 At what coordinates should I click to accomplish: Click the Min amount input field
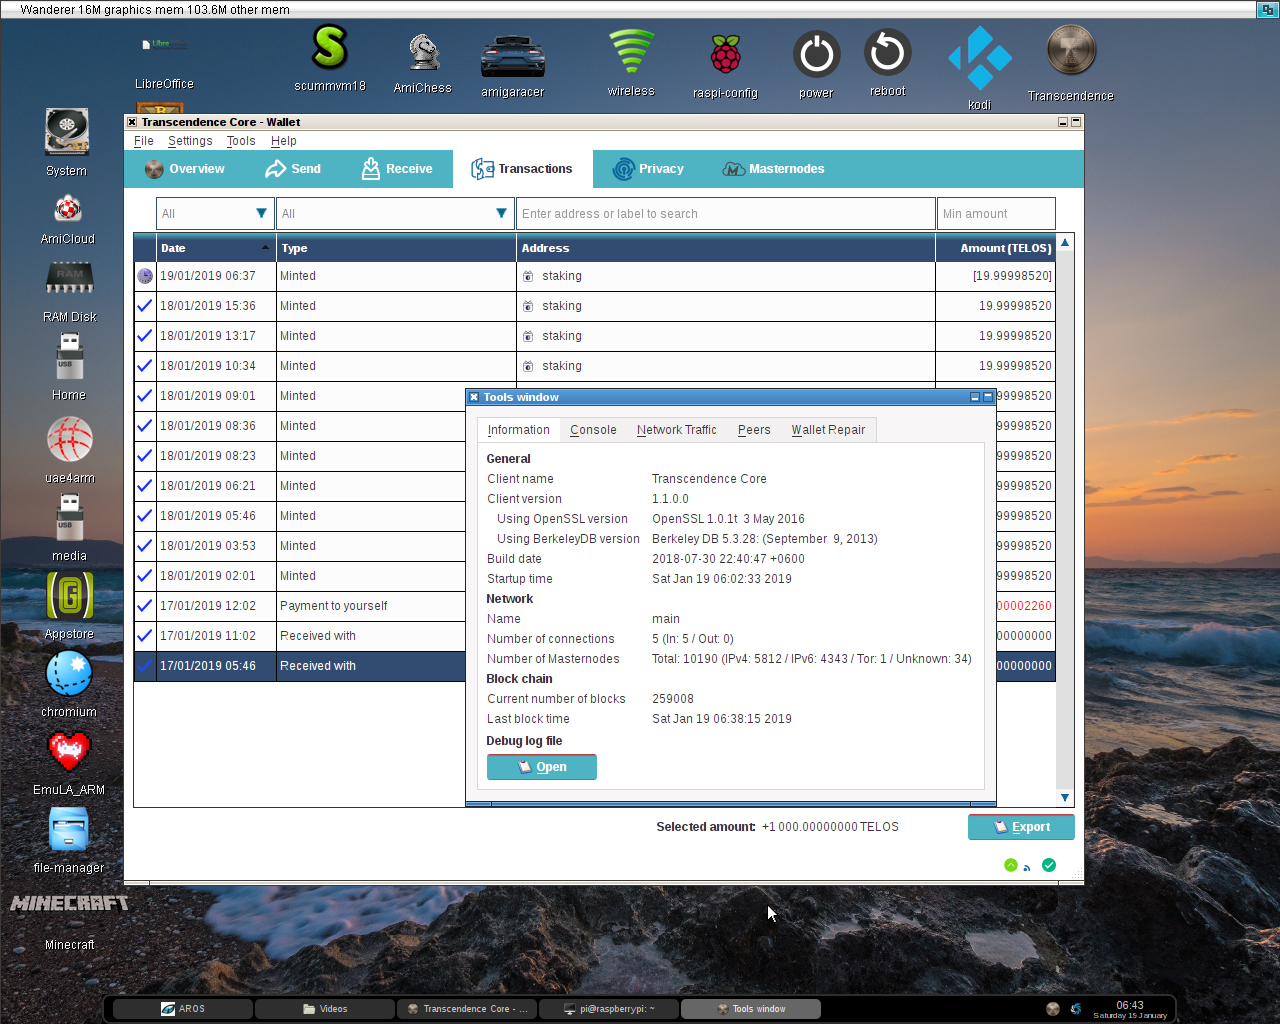996,213
